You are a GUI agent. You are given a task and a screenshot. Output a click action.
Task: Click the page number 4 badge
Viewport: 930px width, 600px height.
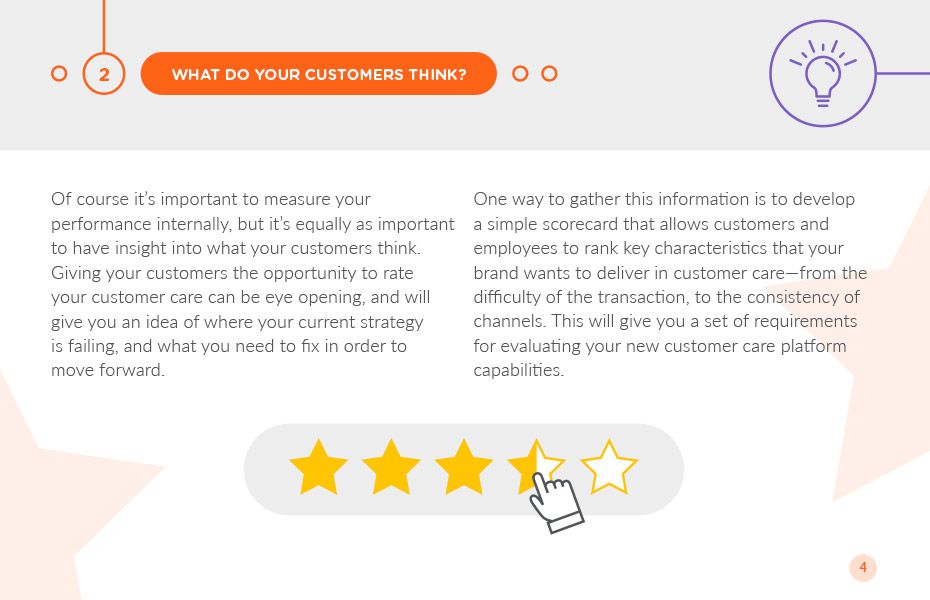(x=863, y=567)
